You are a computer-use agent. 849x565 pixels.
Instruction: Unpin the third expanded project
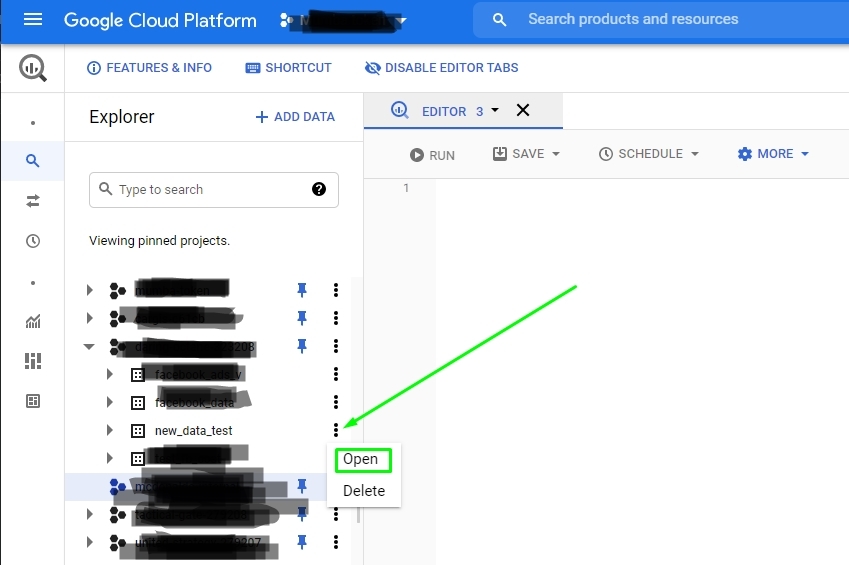point(302,346)
